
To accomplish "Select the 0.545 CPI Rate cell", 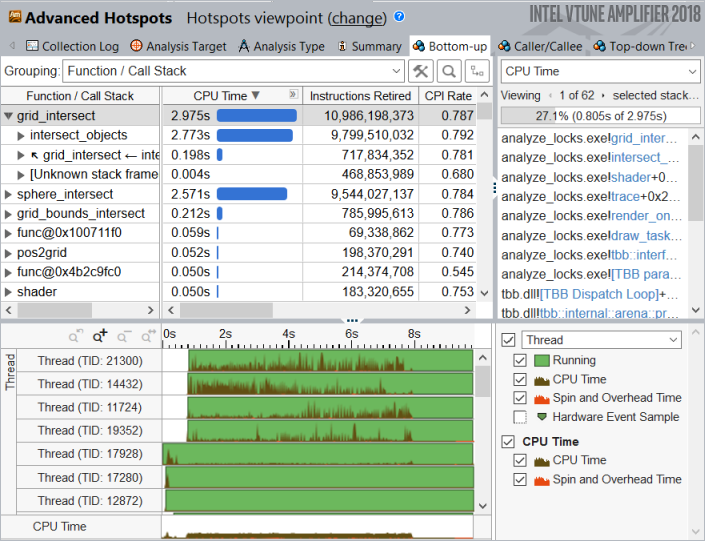I will click(x=447, y=272).
